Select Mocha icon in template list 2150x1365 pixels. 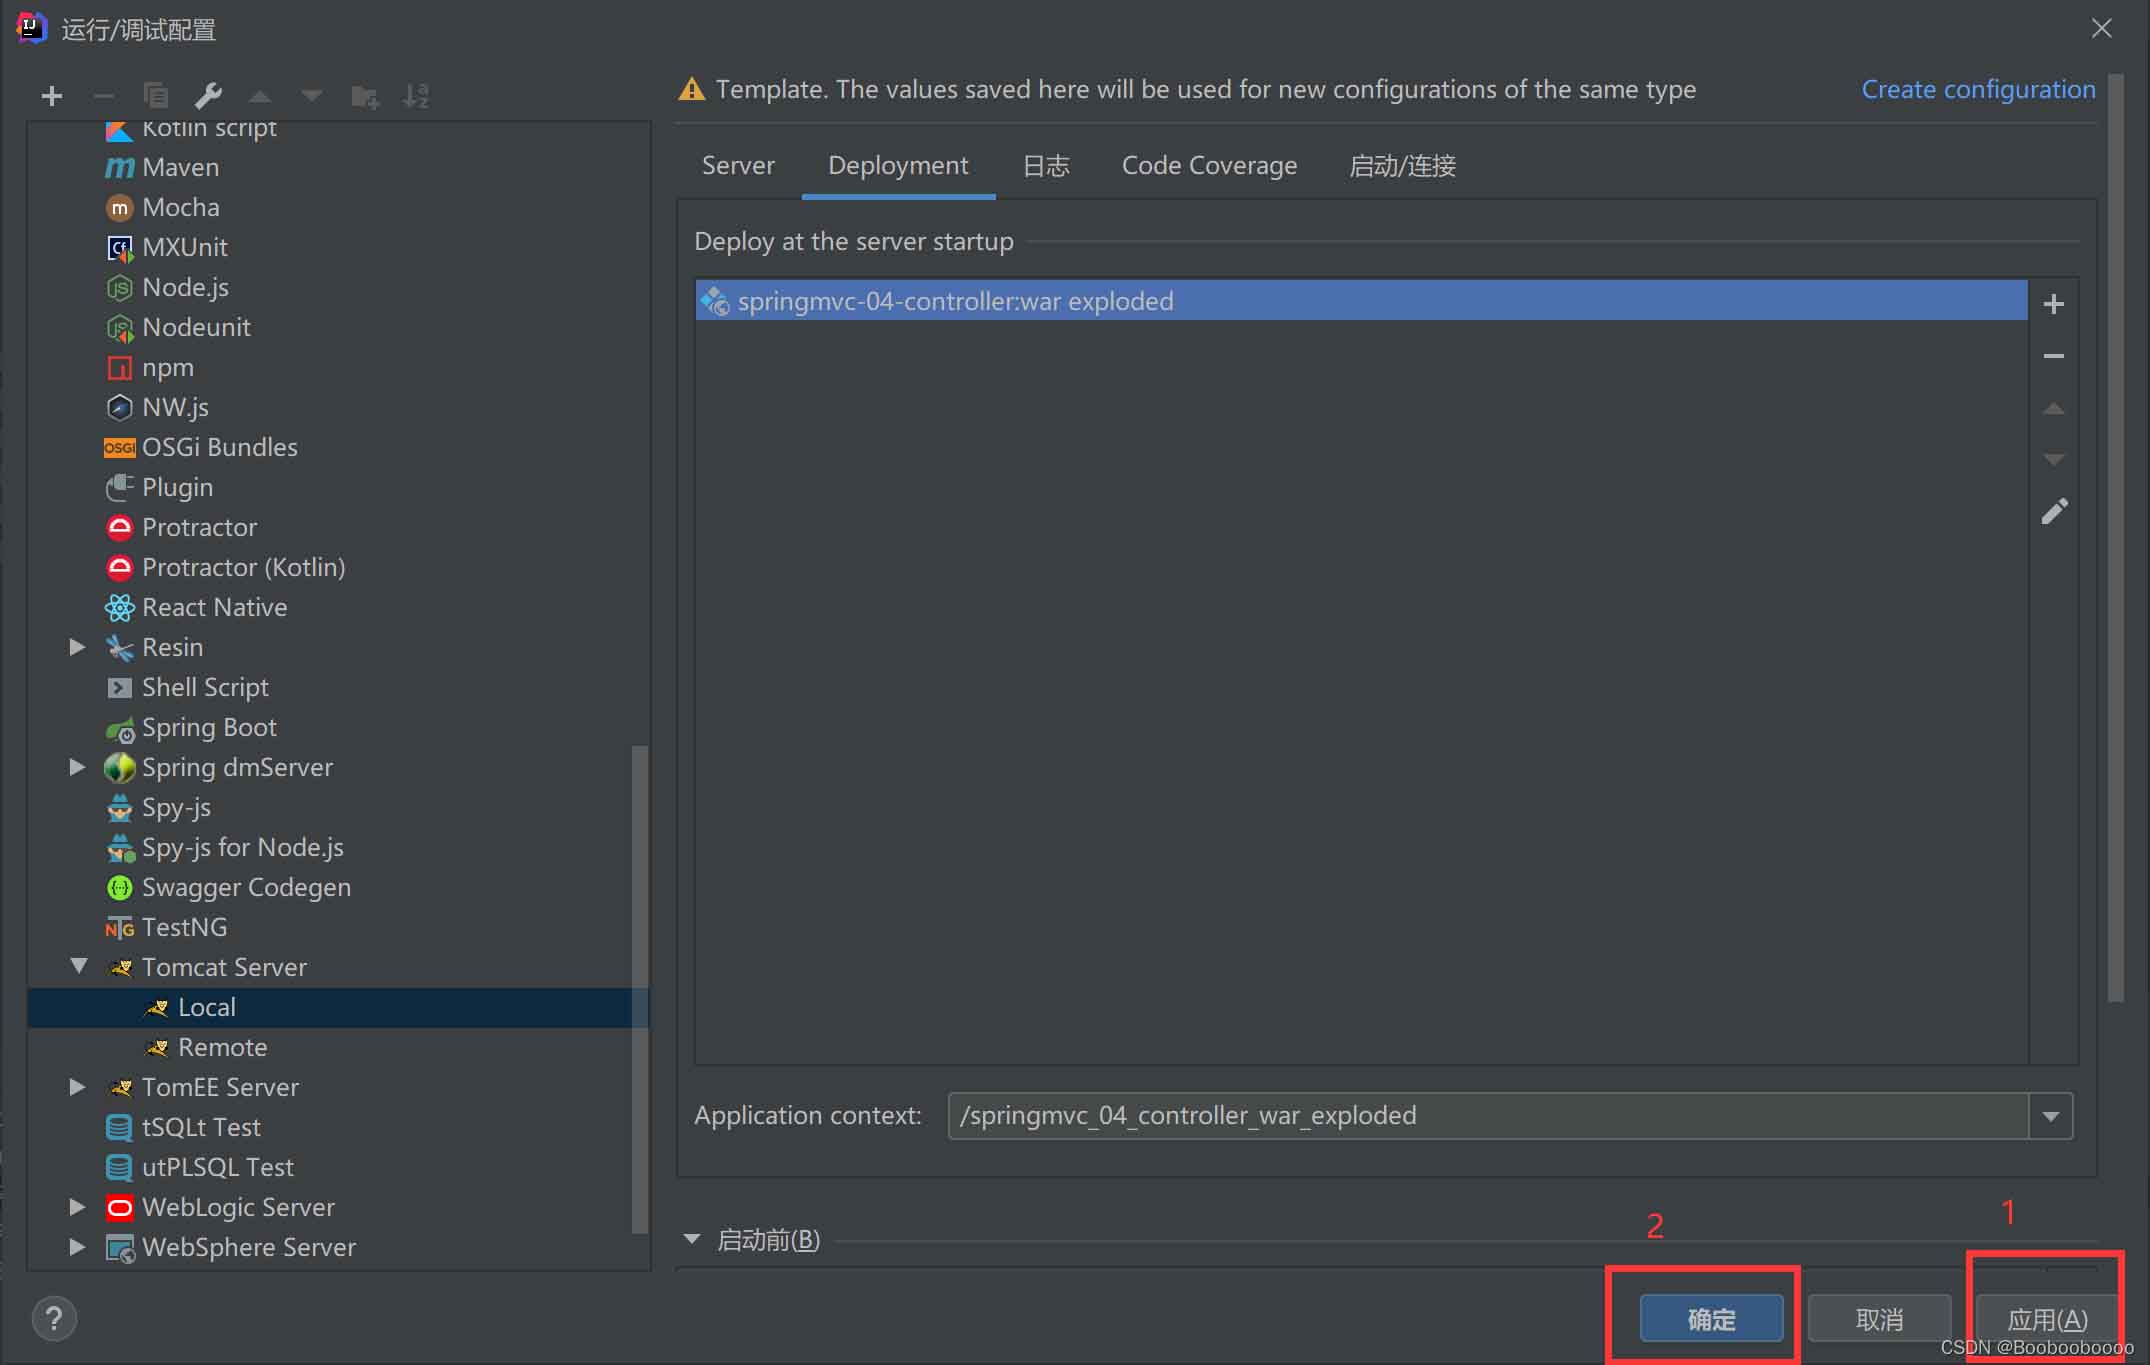(x=119, y=207)
